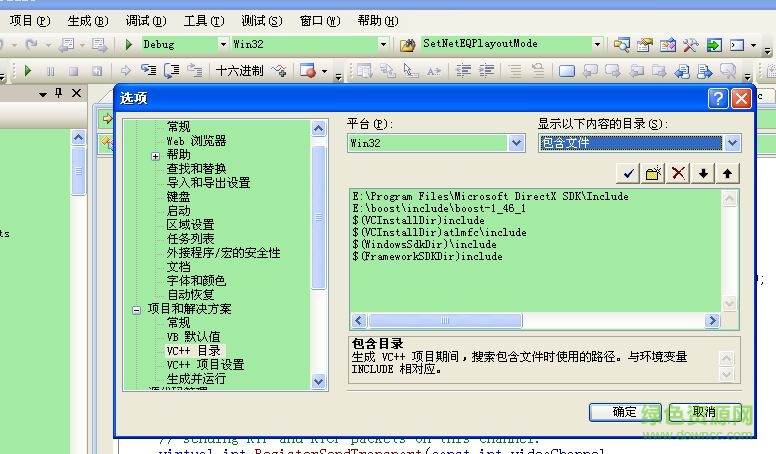Open the 调试(D) menu

click(x=145, y=20)
